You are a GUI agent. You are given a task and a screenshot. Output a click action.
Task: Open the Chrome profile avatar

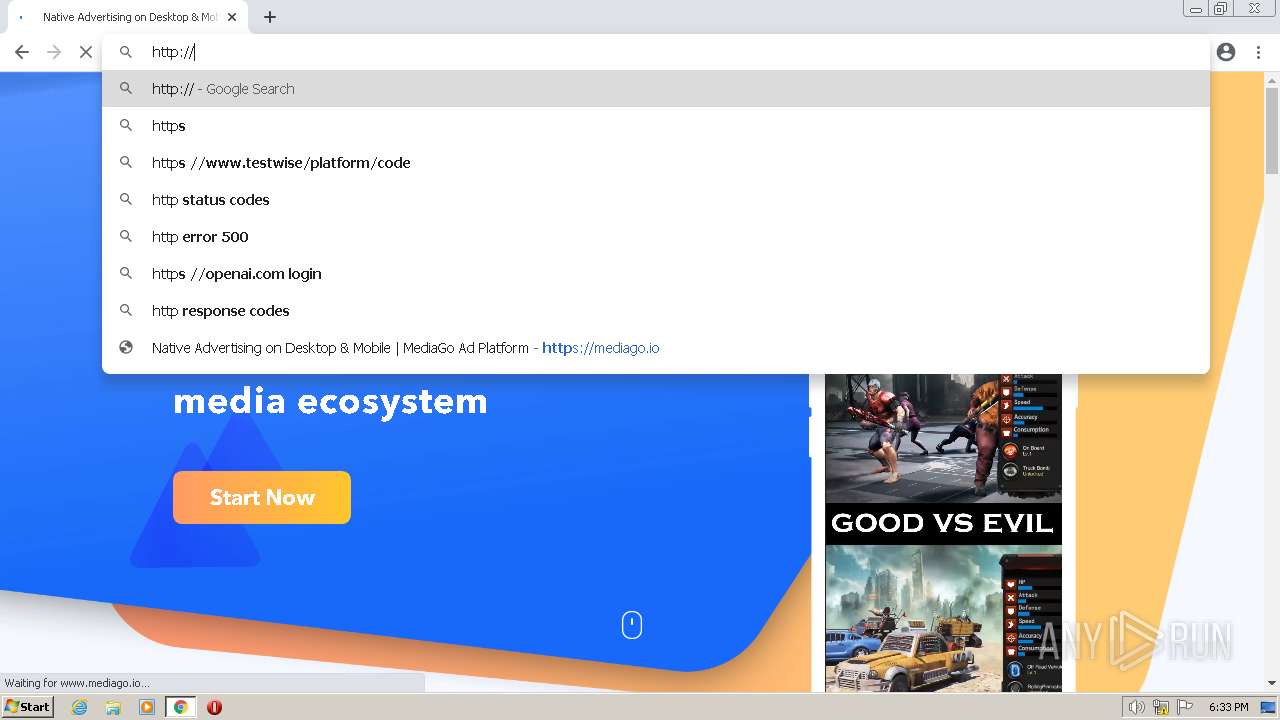coord(1226,52)
